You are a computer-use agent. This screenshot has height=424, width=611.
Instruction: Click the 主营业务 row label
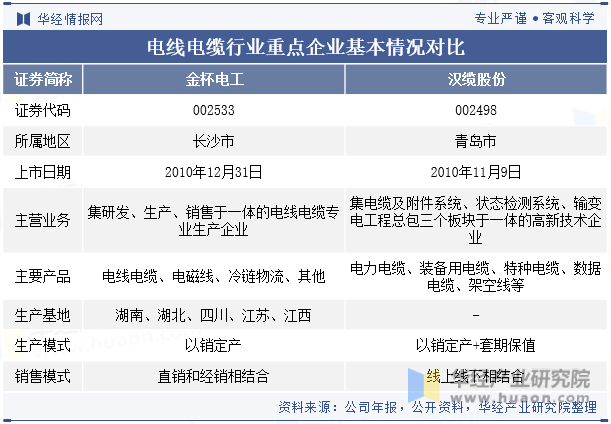pos(43,221)
